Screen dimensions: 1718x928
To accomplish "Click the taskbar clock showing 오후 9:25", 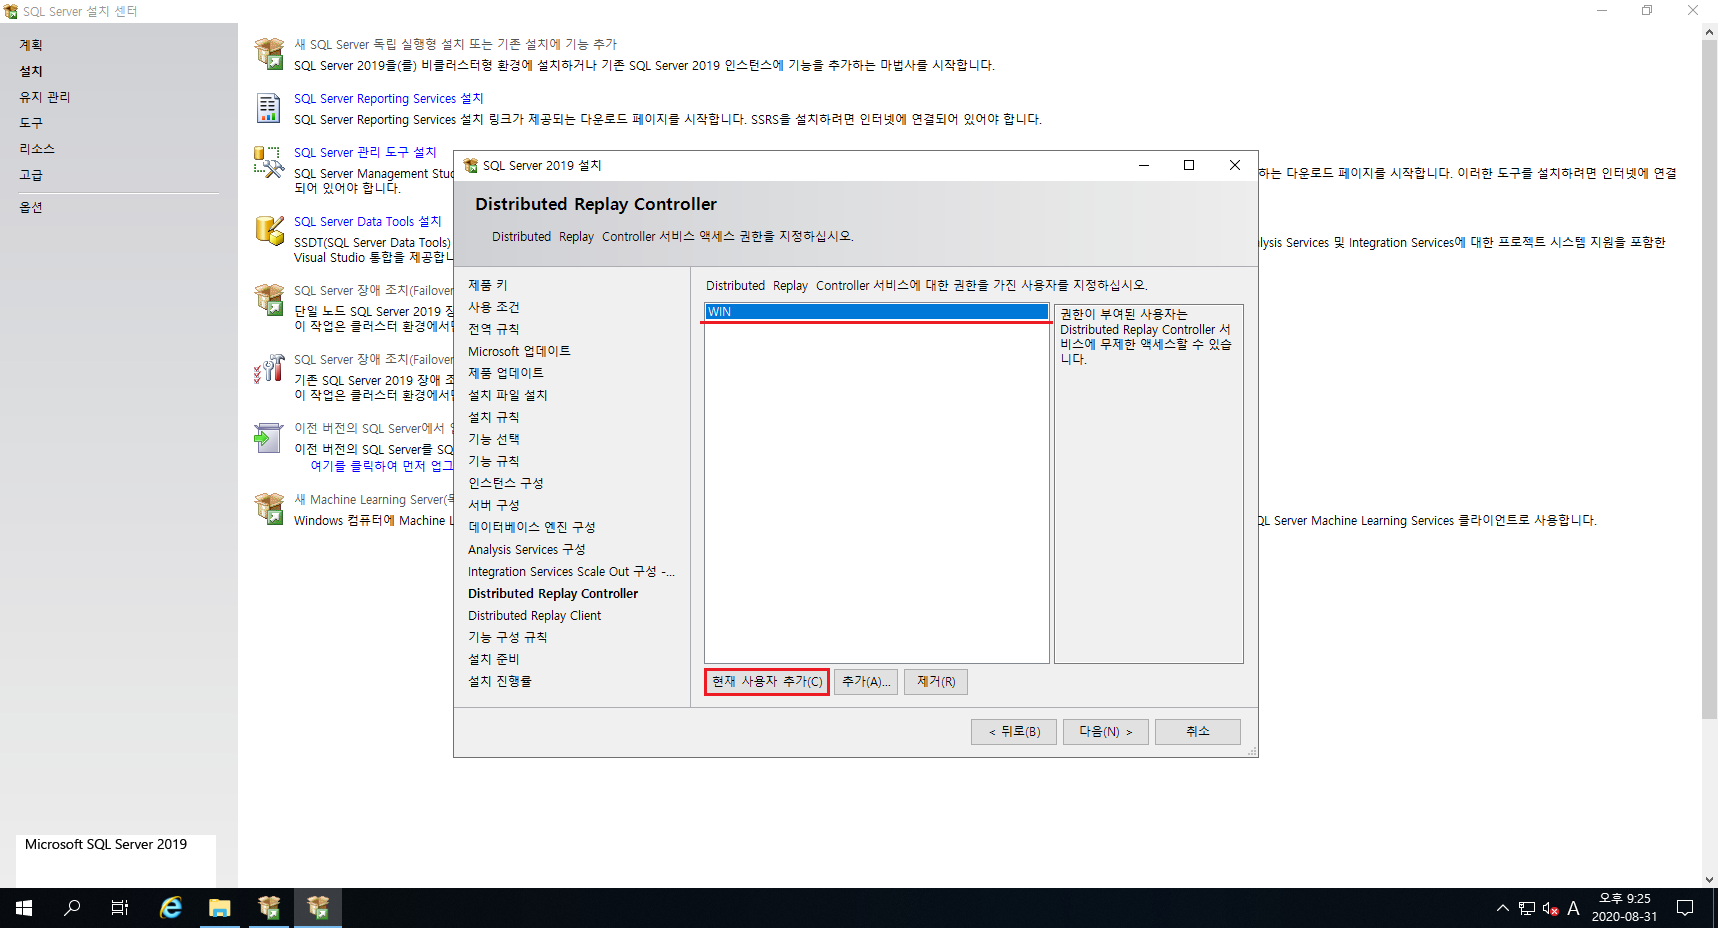I will 1624,908.
